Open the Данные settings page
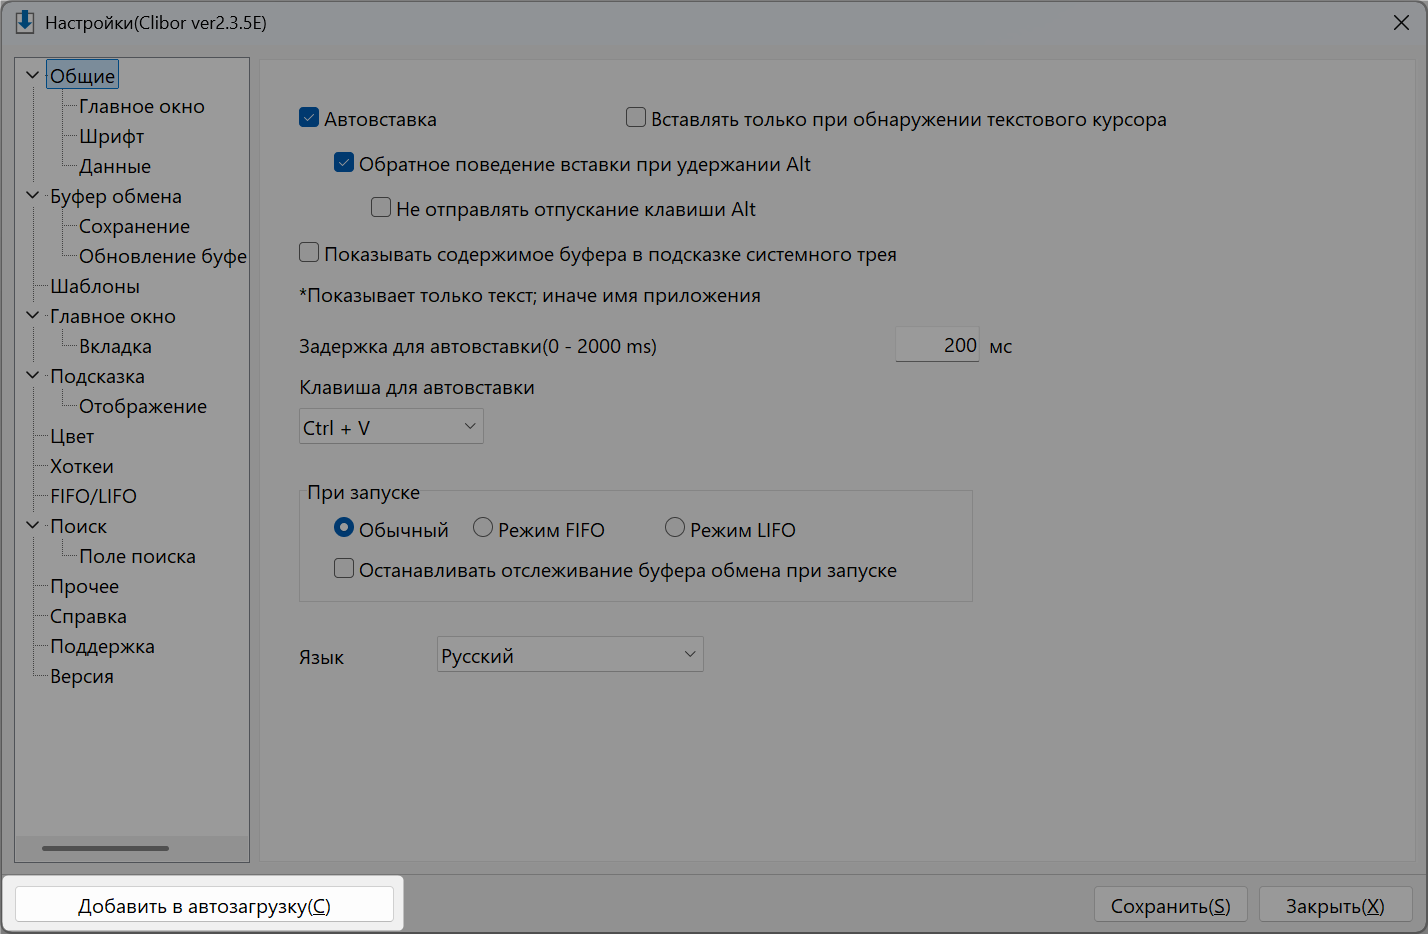 [x=115, y=166]
